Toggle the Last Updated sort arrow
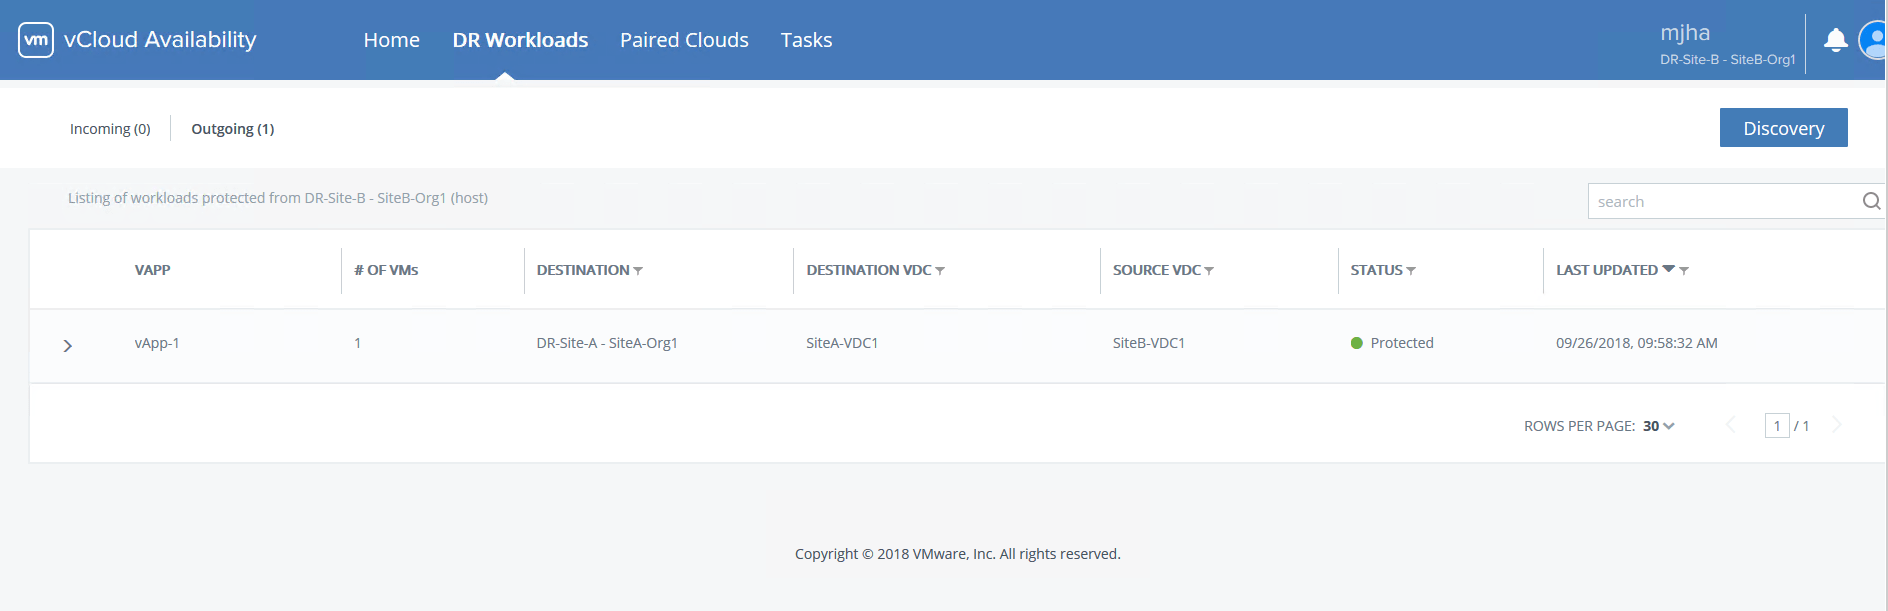 click(1668, 269)
